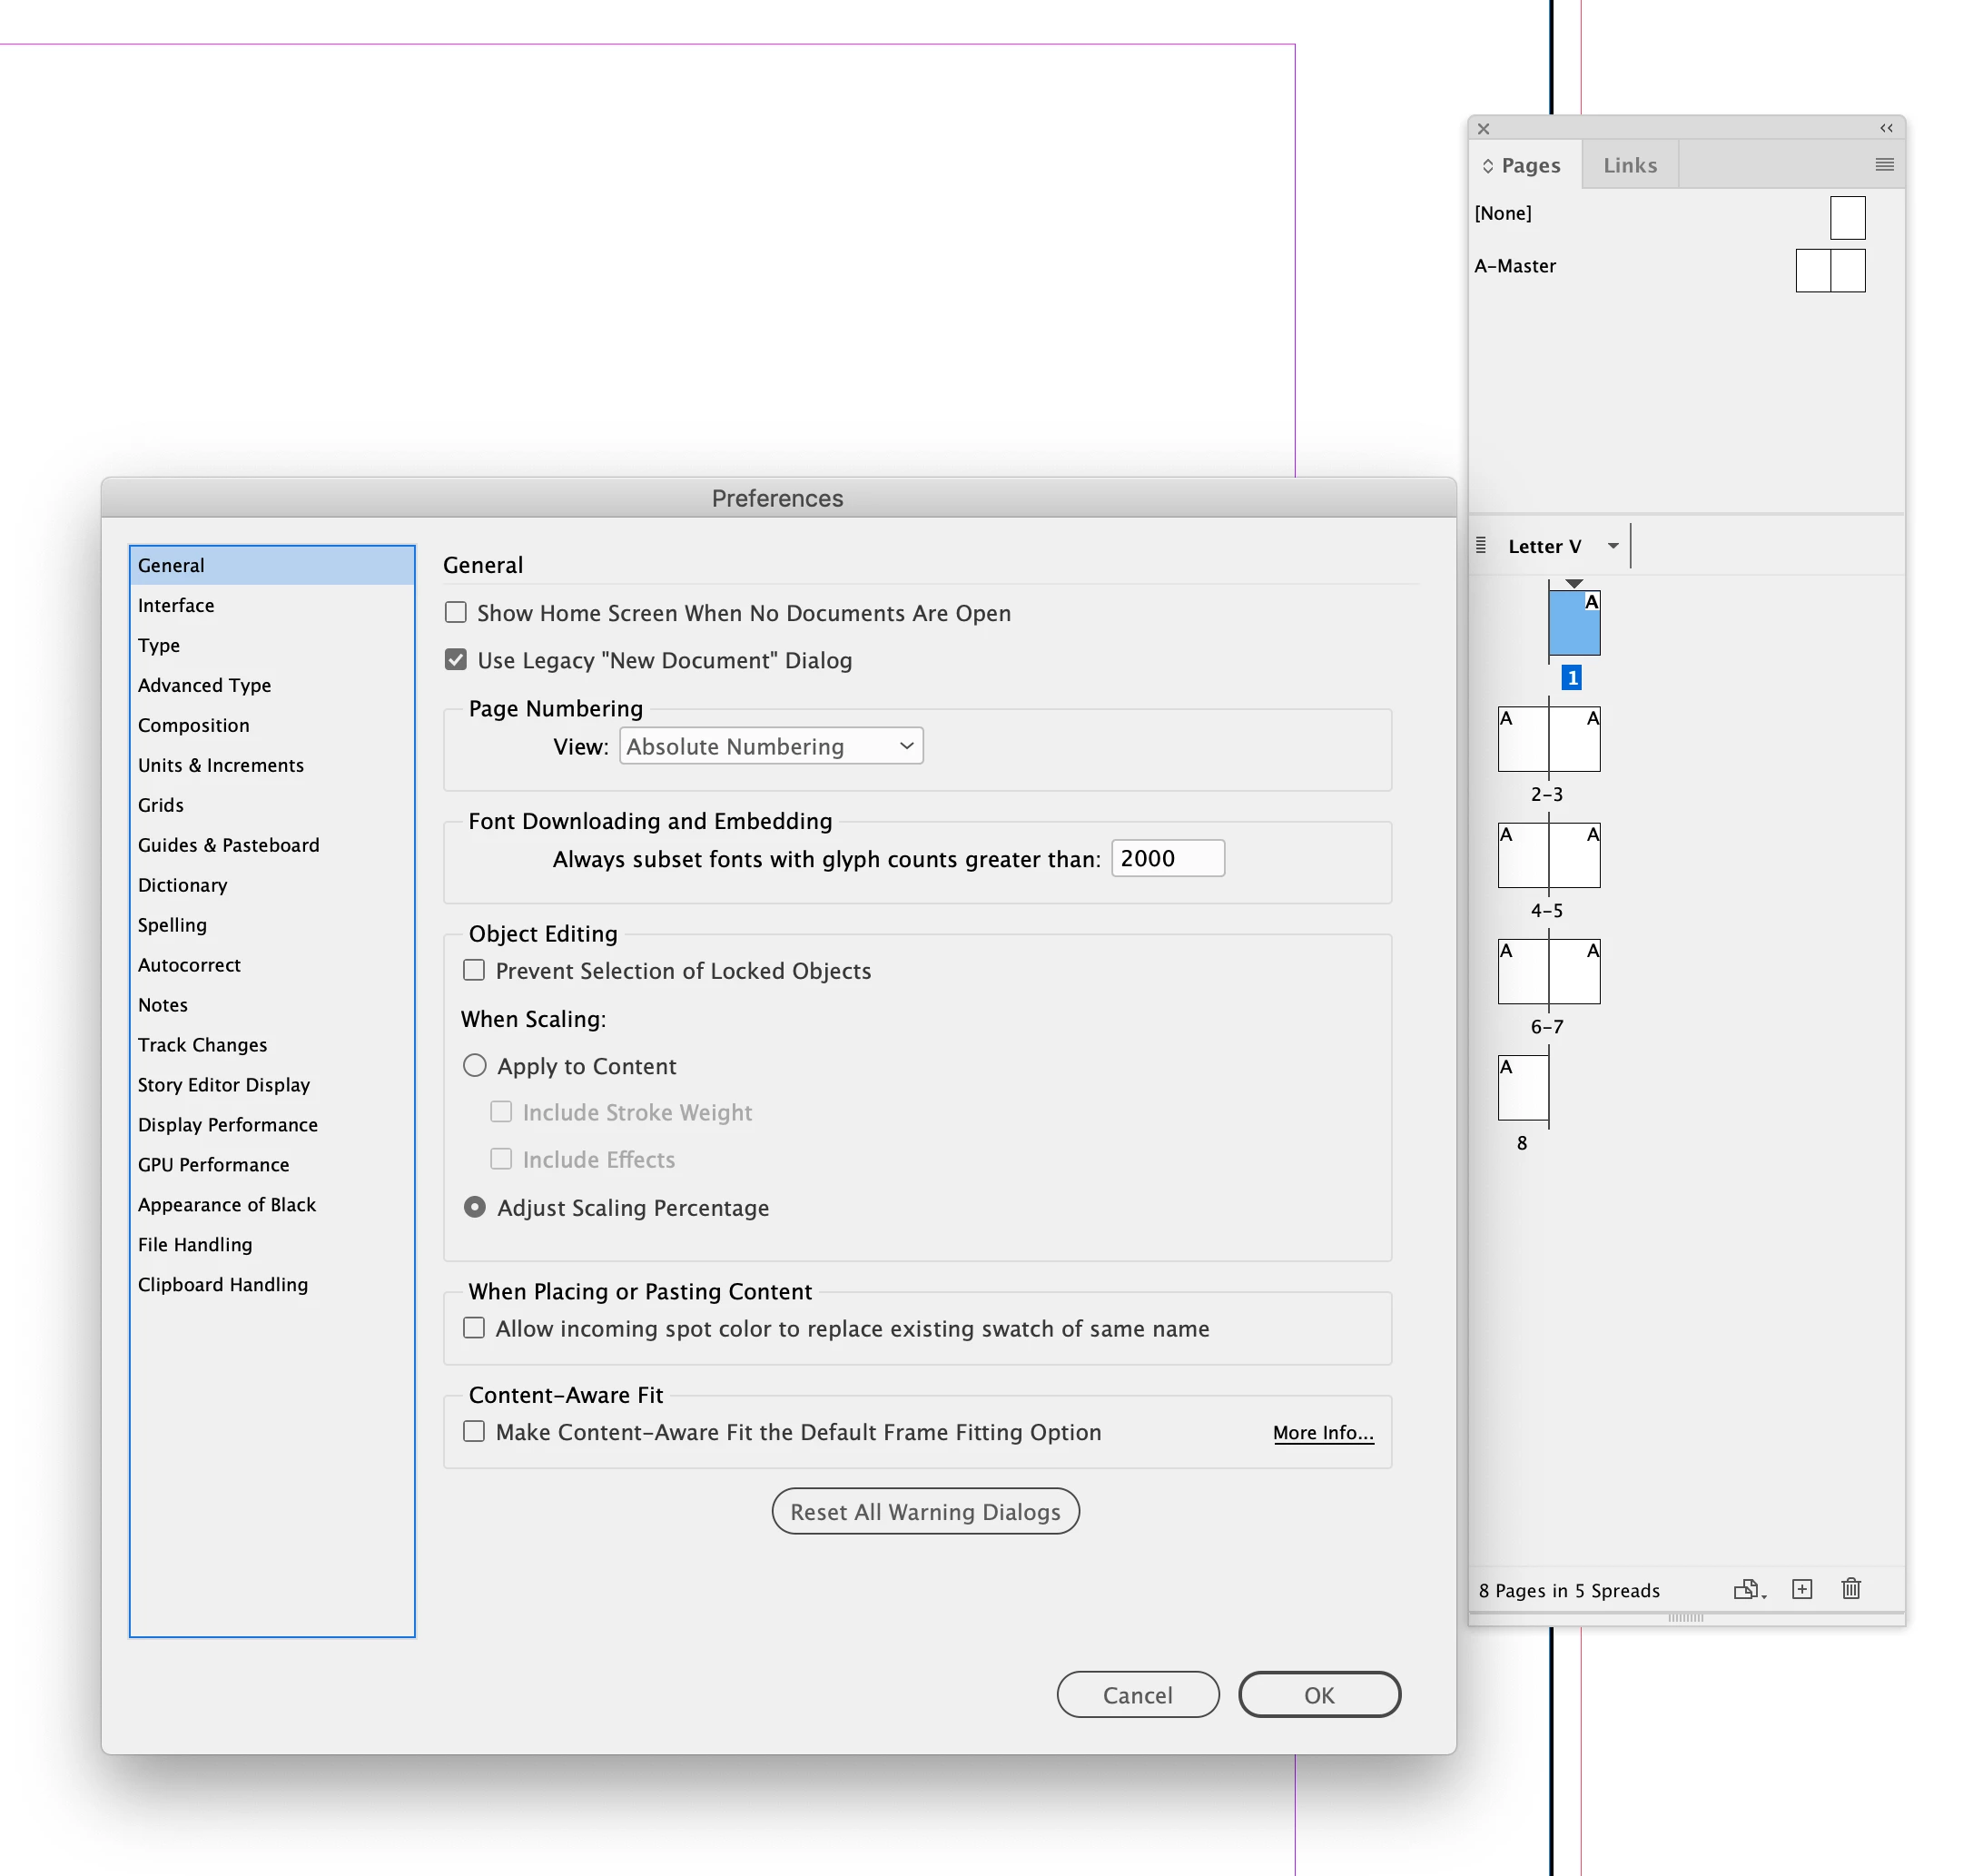Open the More Info link
Viewport: 1983px width, 1876px height.
(1322, 1432)
